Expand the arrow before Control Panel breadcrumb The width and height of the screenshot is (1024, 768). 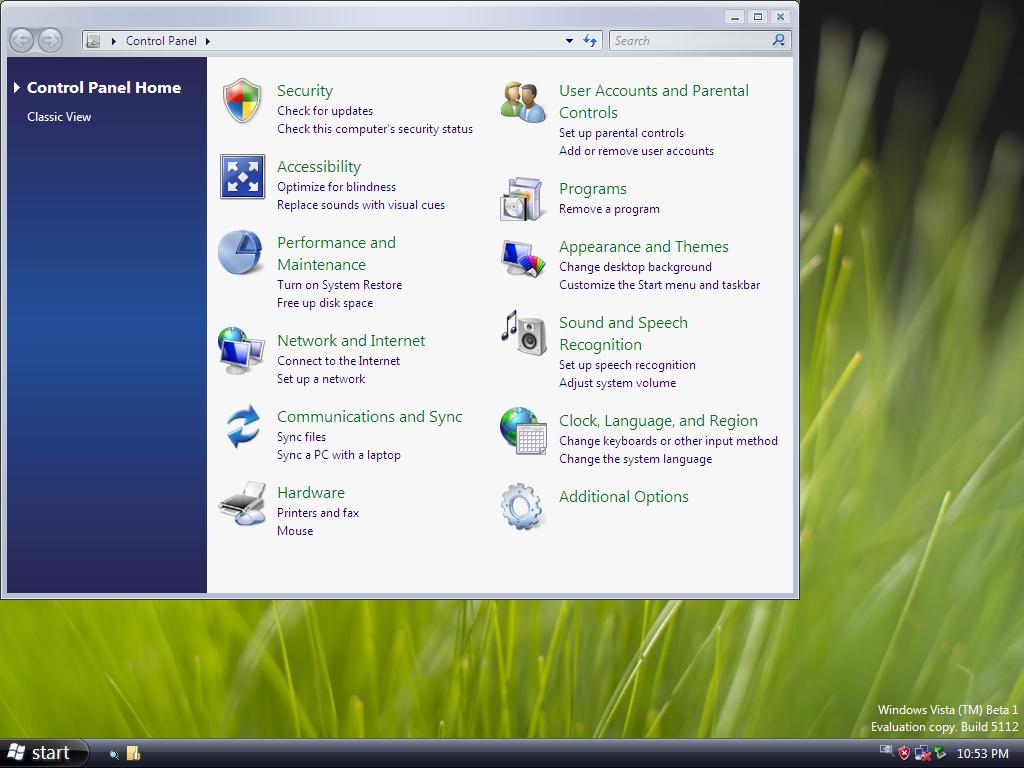click(114, 40)
